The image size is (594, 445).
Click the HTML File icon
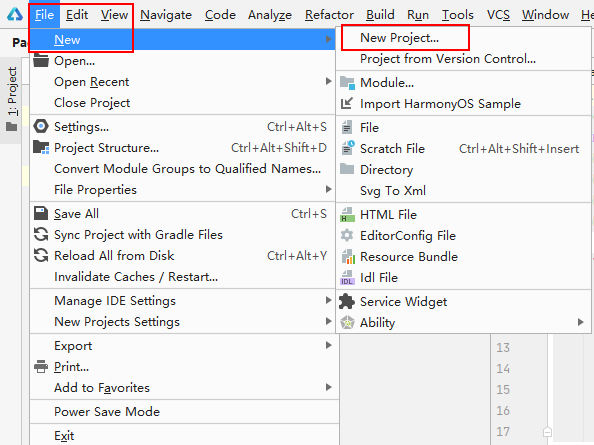(347, 214)
